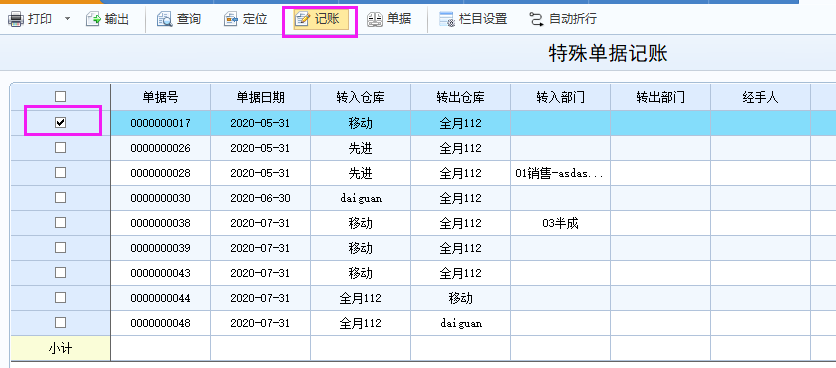This screenshot has height=368, width=836.
Task: Click the 单据 document icon
Action: pyautogui.click(x=375, y=20)
